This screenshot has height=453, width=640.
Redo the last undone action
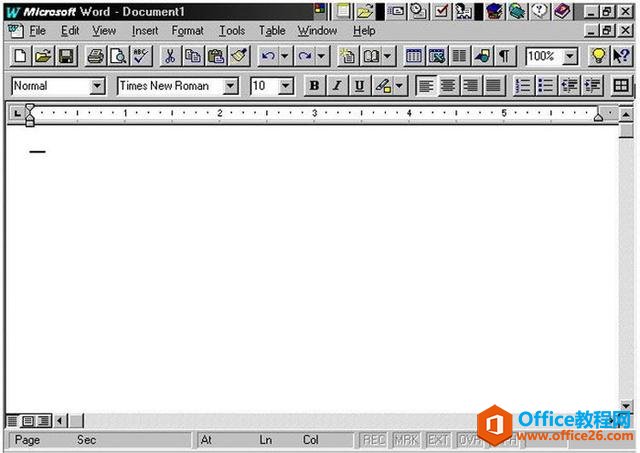[x=305, y=56]
